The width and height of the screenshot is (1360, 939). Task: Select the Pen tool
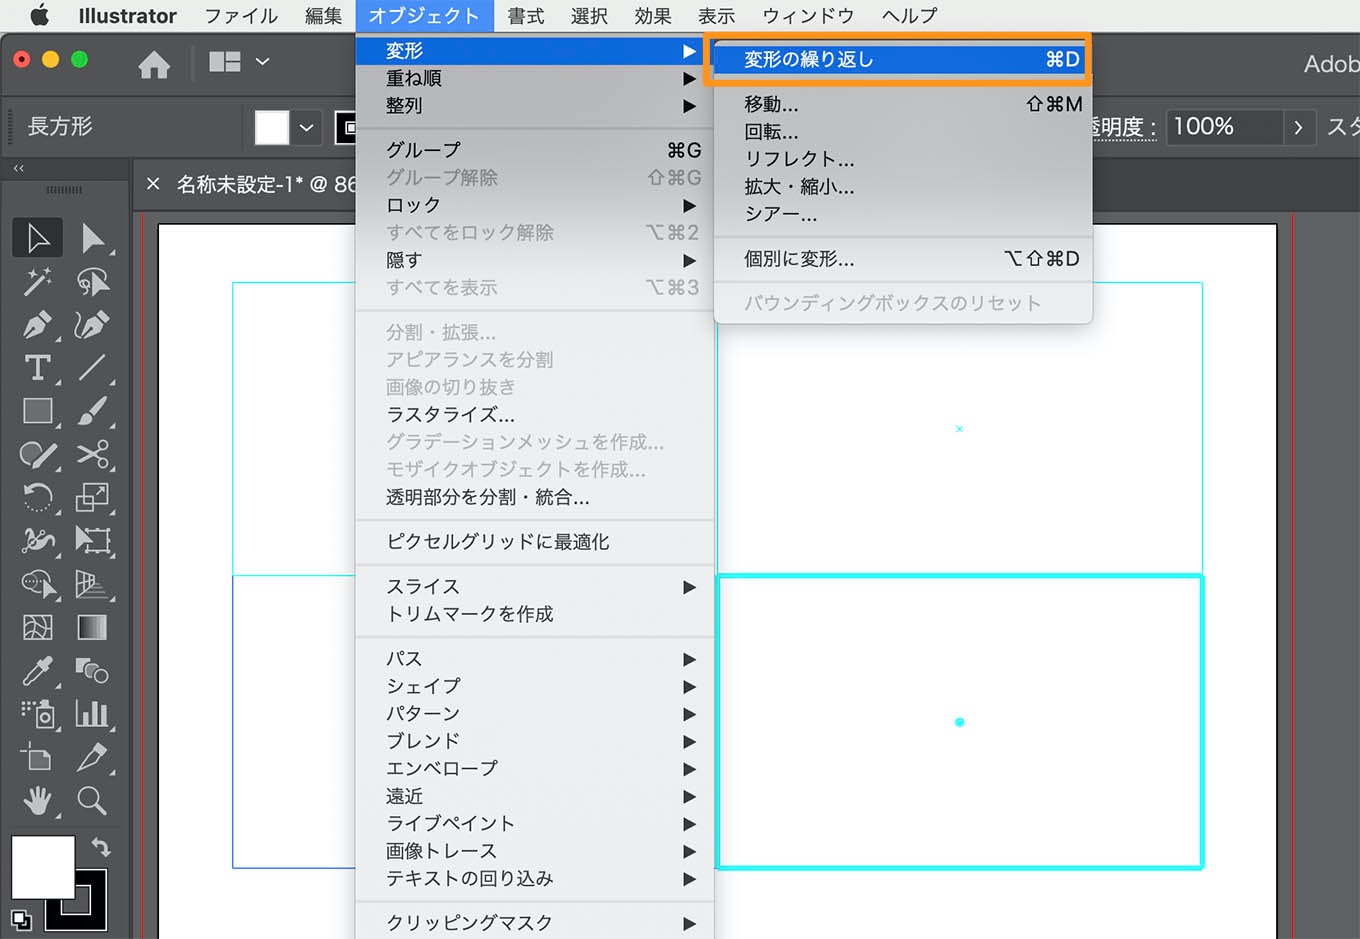tap(38, 325)
